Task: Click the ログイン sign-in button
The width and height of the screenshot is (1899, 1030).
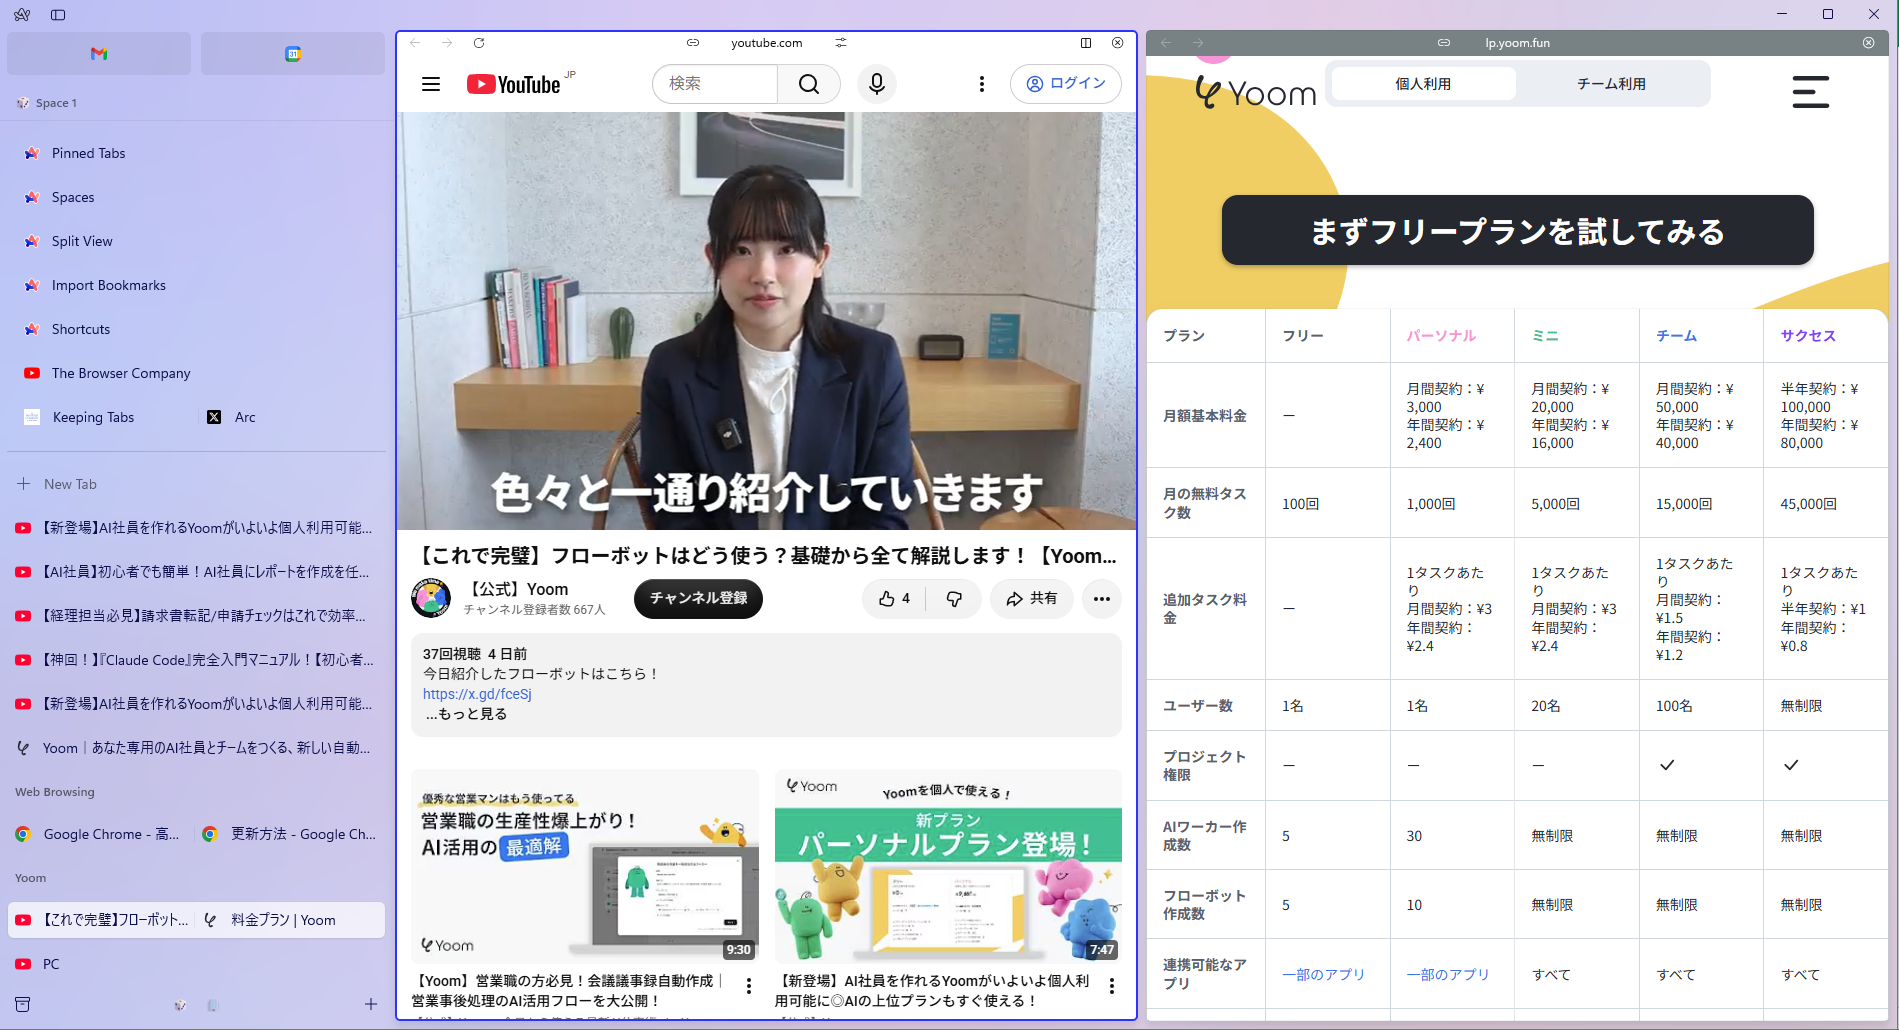Action: tap(1066, 84)
